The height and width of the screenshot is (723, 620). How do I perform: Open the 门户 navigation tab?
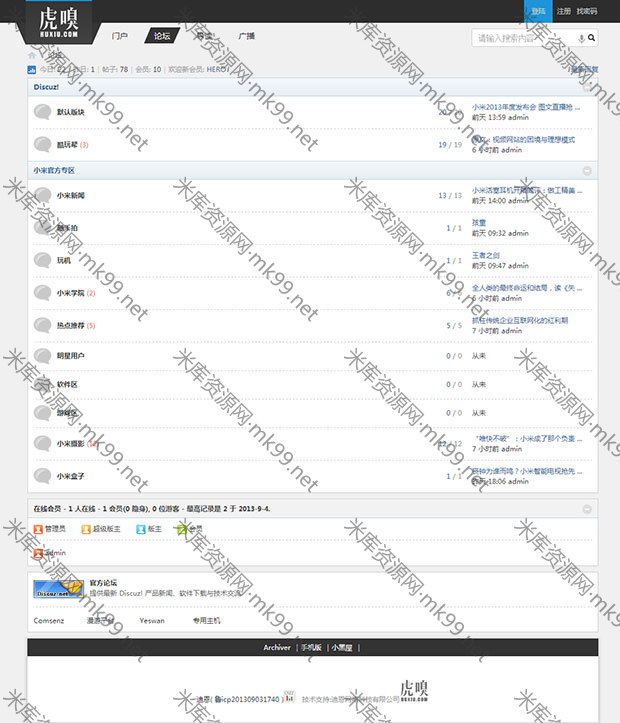[x=119, y=36]
